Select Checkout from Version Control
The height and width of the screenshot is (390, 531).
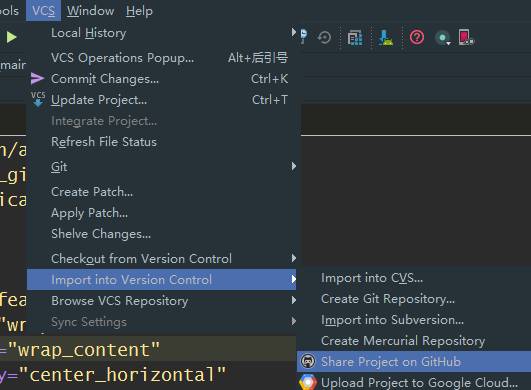[x=161, y=259]
